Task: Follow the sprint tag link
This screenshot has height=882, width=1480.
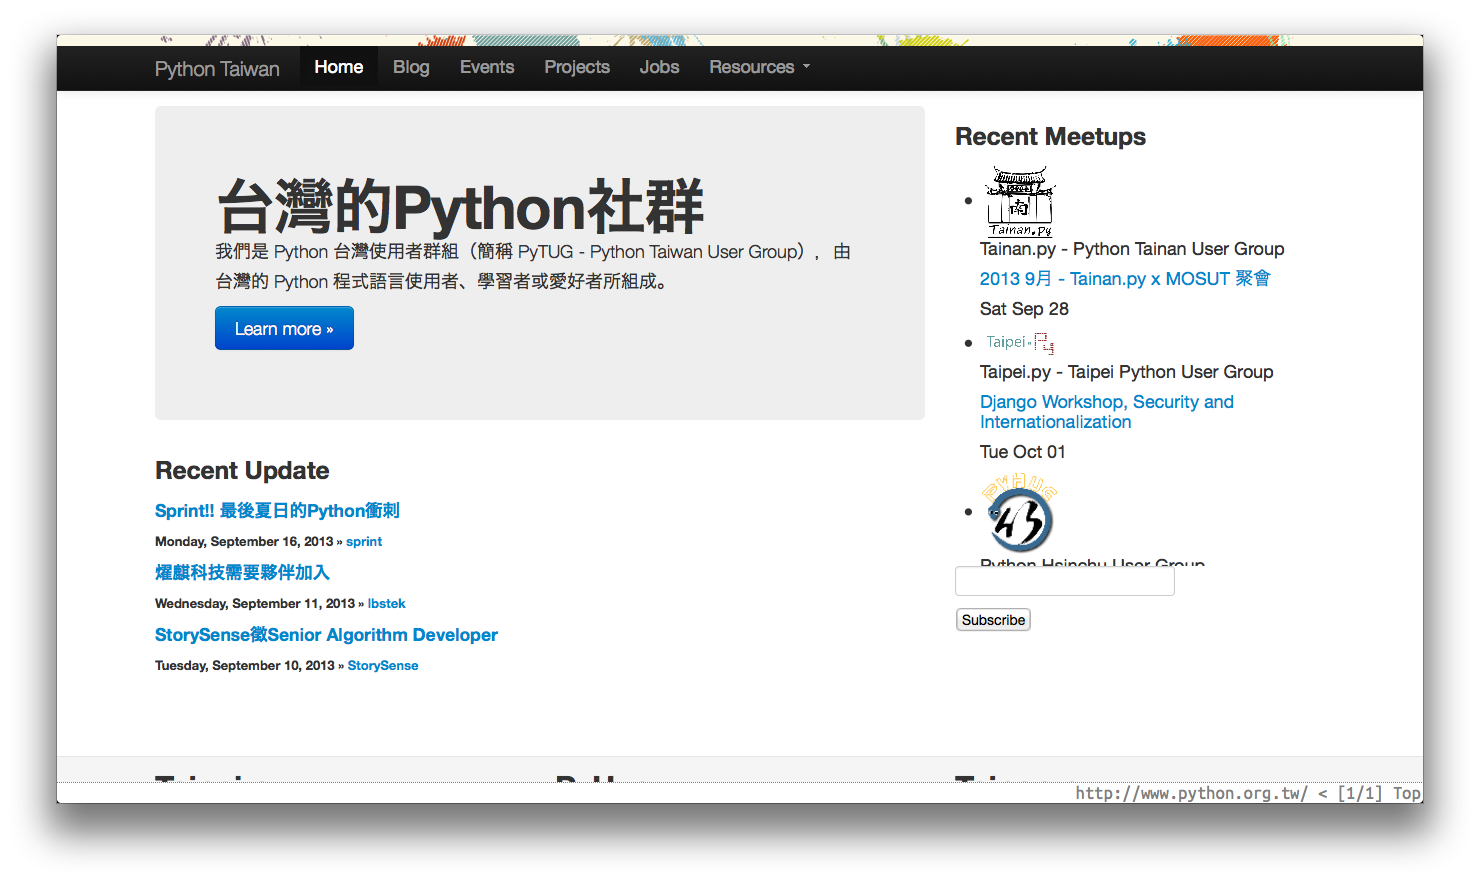Action: click(364, 541)
